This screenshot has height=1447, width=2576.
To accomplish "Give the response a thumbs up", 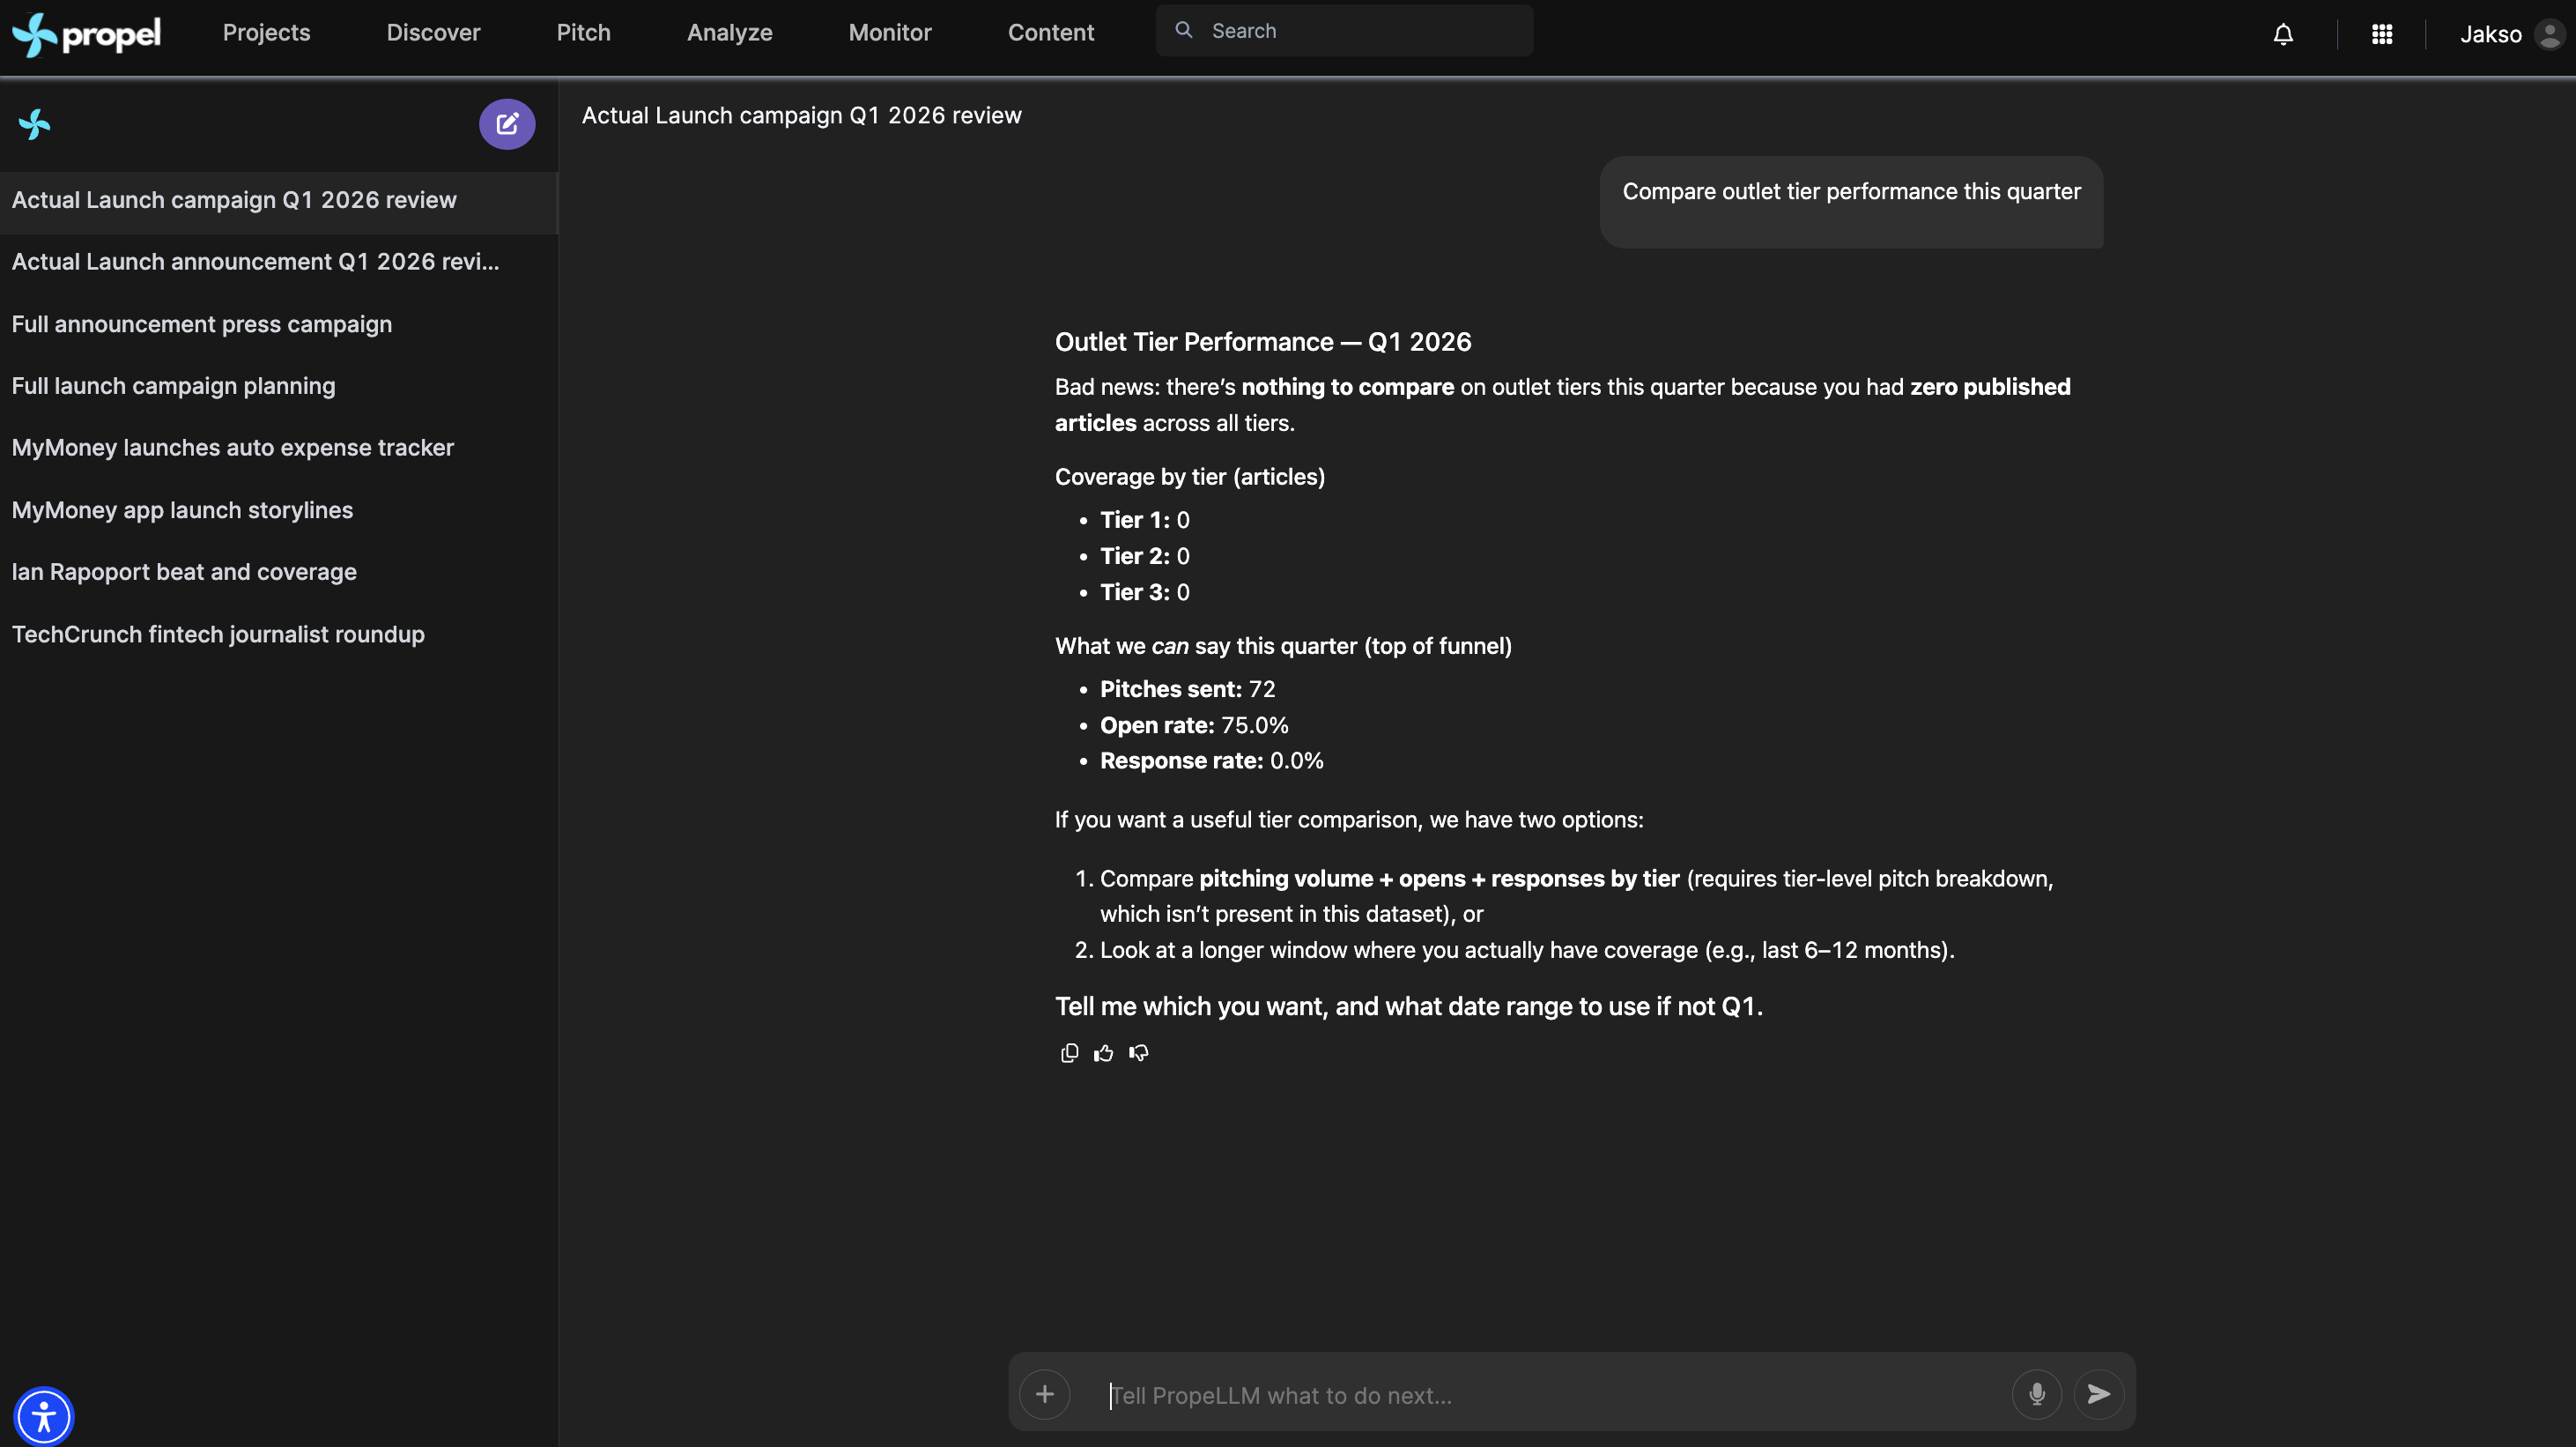I will (1103, 1053).
